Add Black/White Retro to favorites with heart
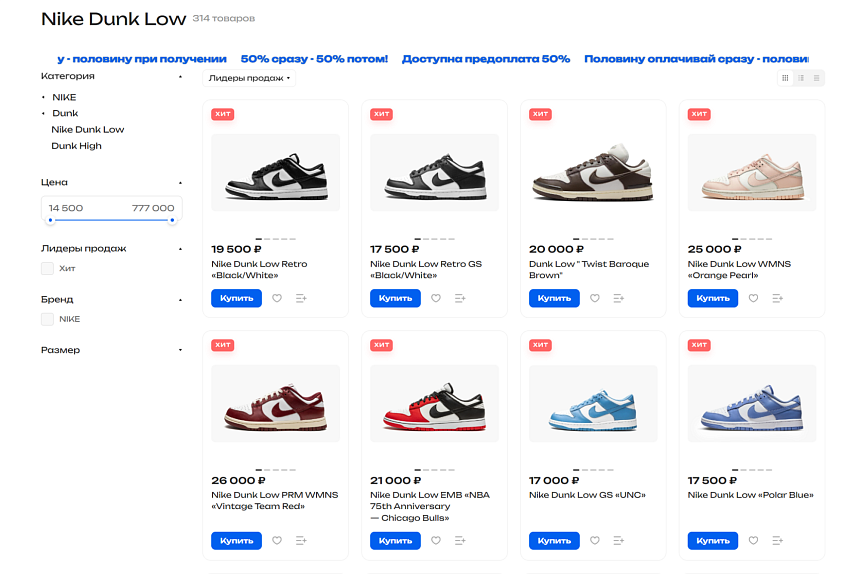Viewport: 860px width, 574px height. (x=277, y=298)
